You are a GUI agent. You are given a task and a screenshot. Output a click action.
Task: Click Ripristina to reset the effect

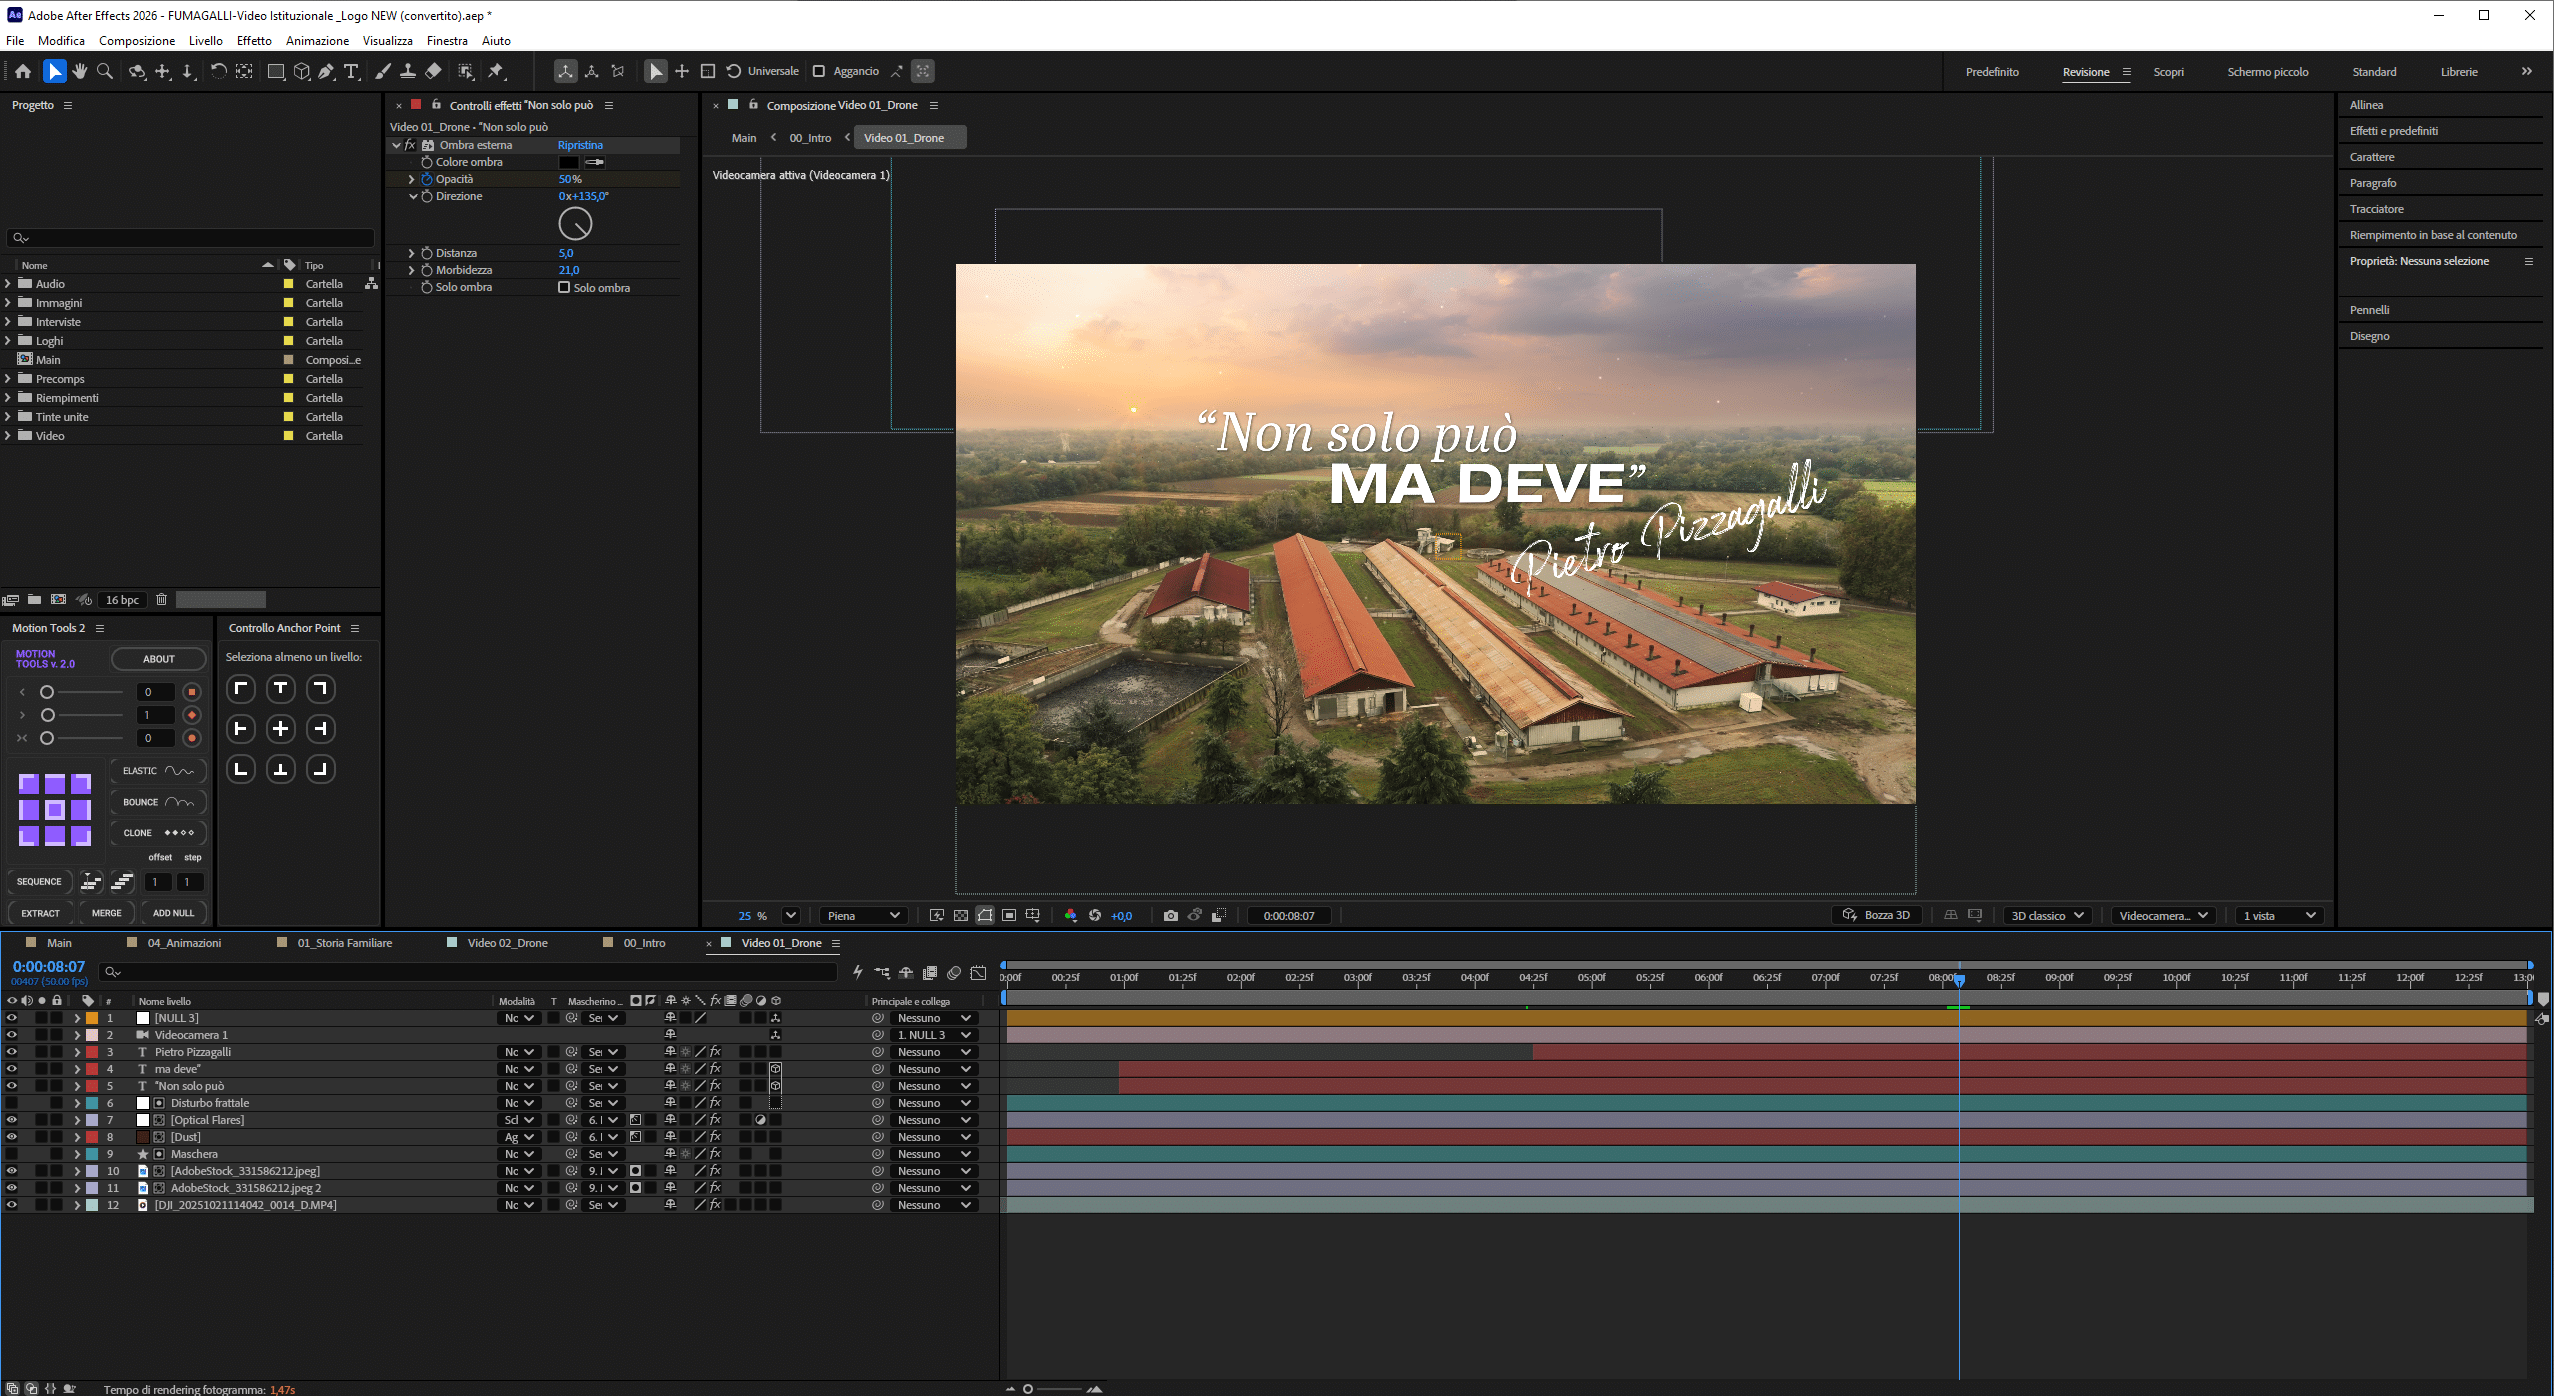click(x=580, y=145)
